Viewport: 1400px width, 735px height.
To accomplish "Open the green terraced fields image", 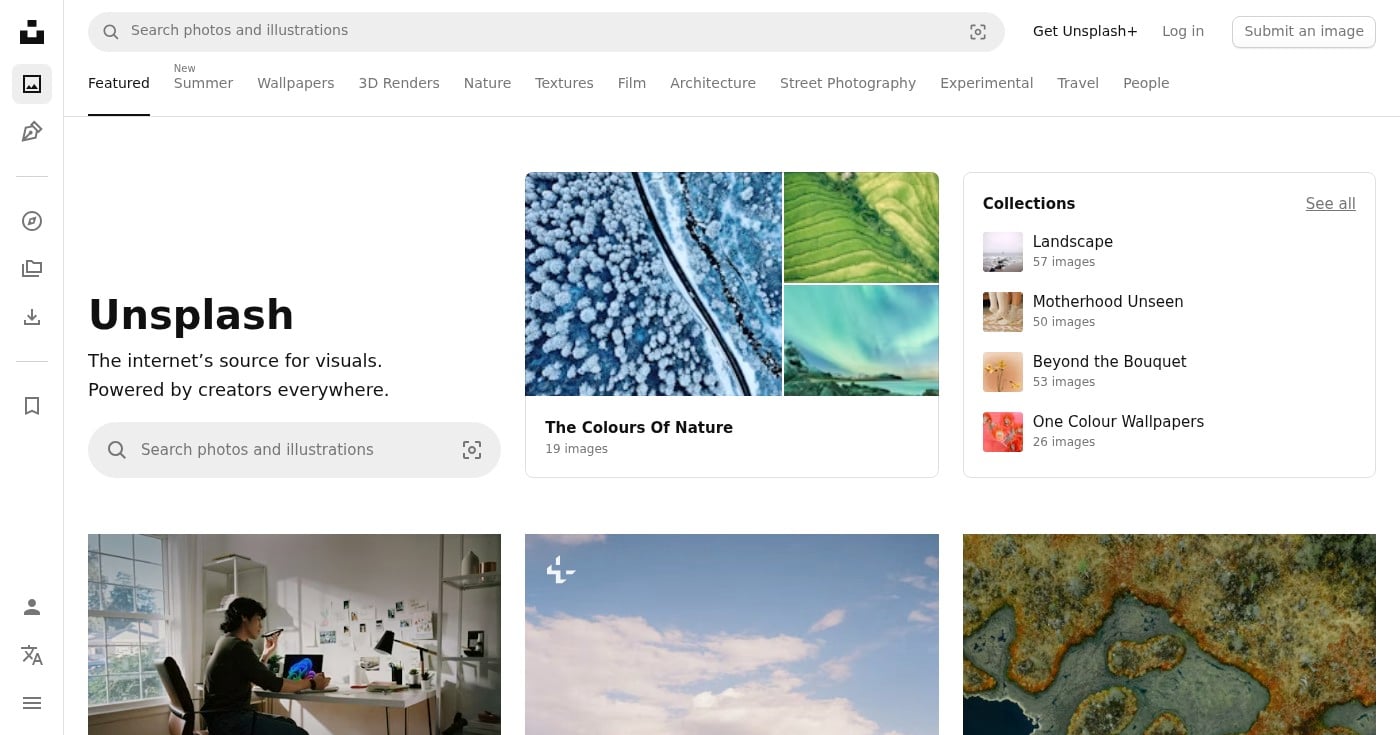I will coord(861,228).
